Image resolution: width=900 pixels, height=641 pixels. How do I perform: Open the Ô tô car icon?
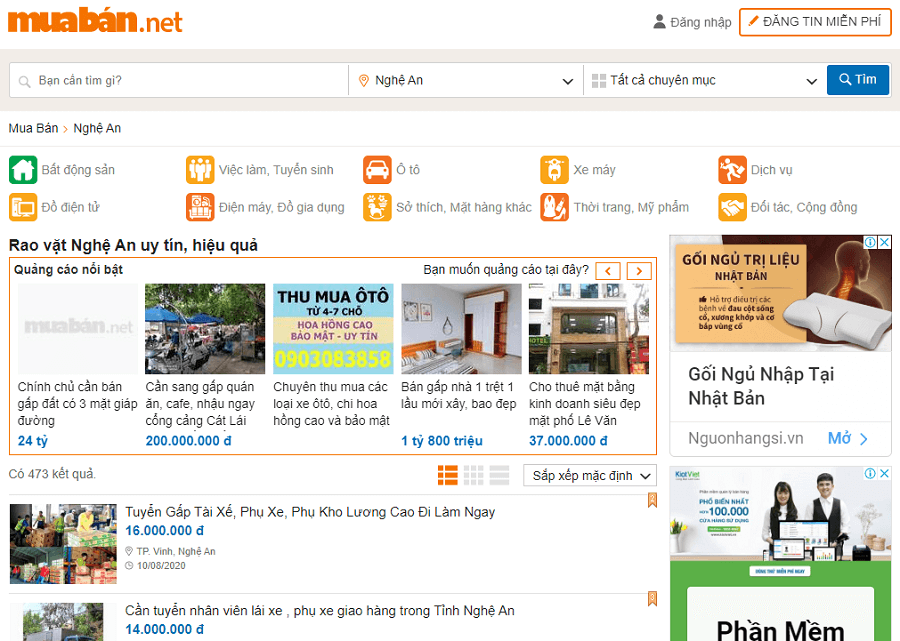coord(377,170)
